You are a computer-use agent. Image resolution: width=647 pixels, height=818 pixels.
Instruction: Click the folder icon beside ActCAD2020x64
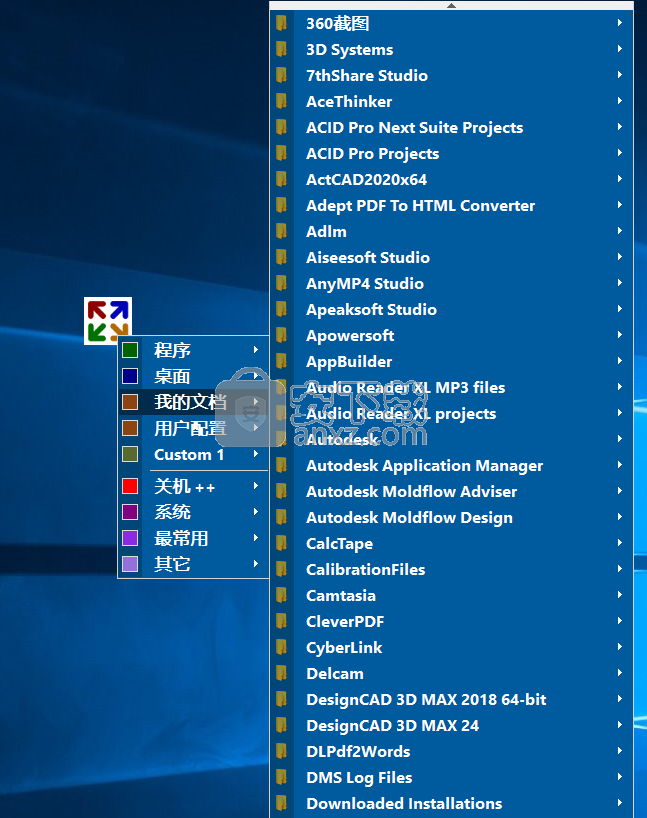click(281, 179)
